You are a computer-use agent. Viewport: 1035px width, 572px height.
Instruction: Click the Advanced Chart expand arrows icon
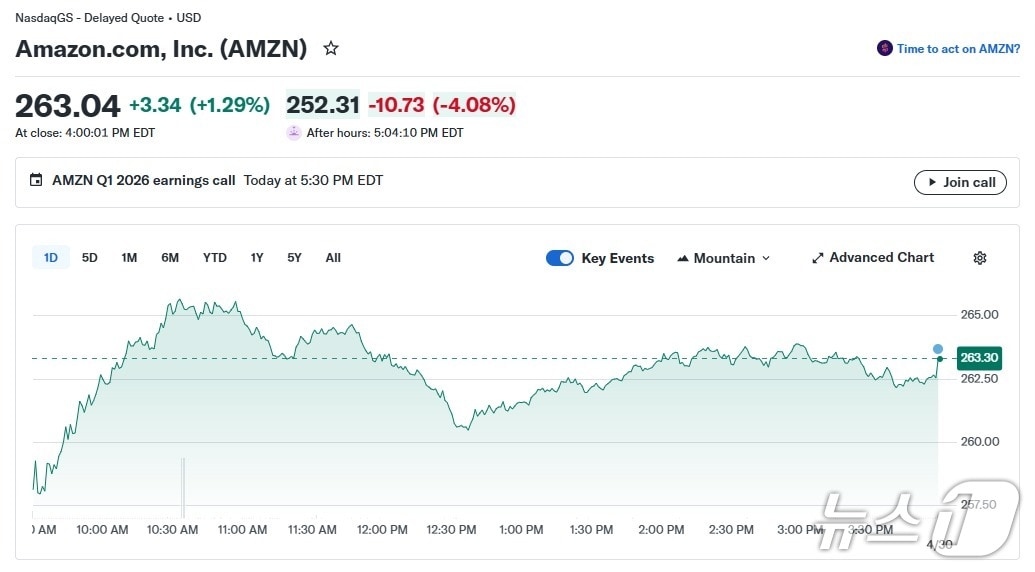(x=817, y=258)
